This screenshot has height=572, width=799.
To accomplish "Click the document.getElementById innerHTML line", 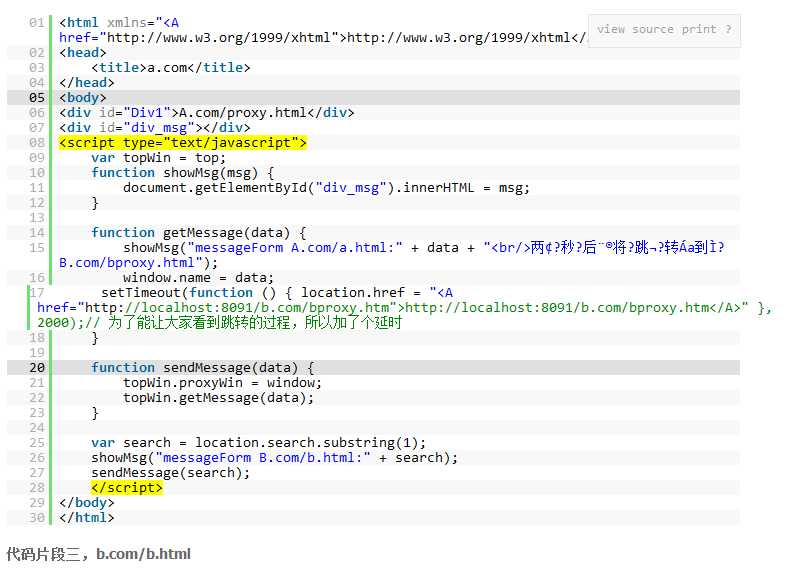I will click(x=326, y=187).
